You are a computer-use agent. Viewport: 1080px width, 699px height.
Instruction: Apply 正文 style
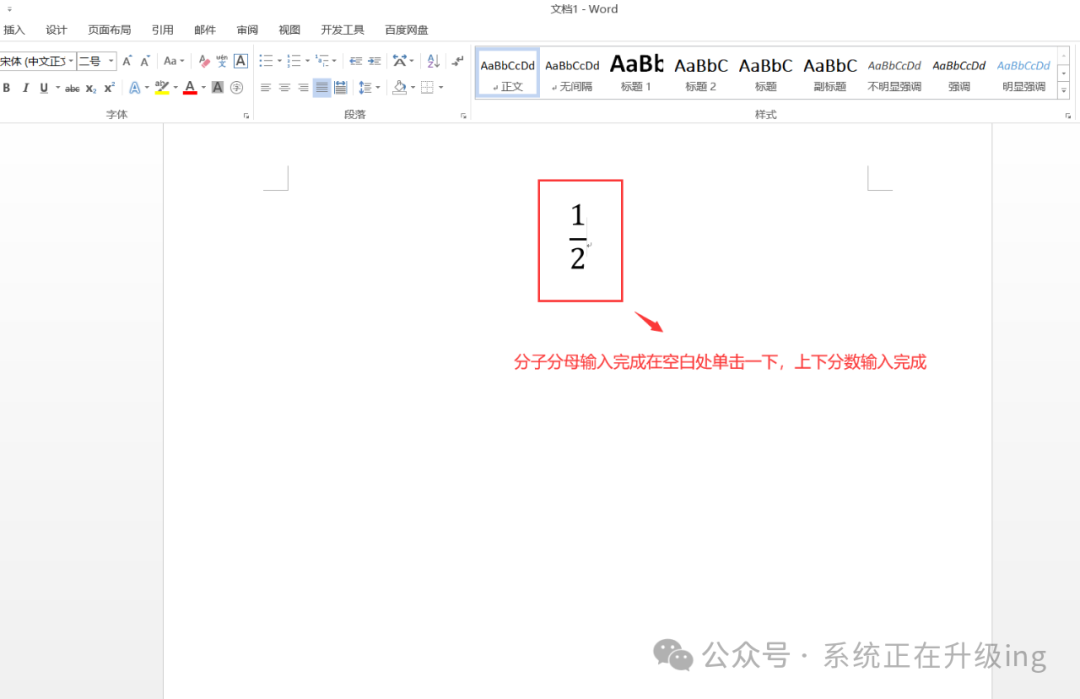[x=508, y=73]
